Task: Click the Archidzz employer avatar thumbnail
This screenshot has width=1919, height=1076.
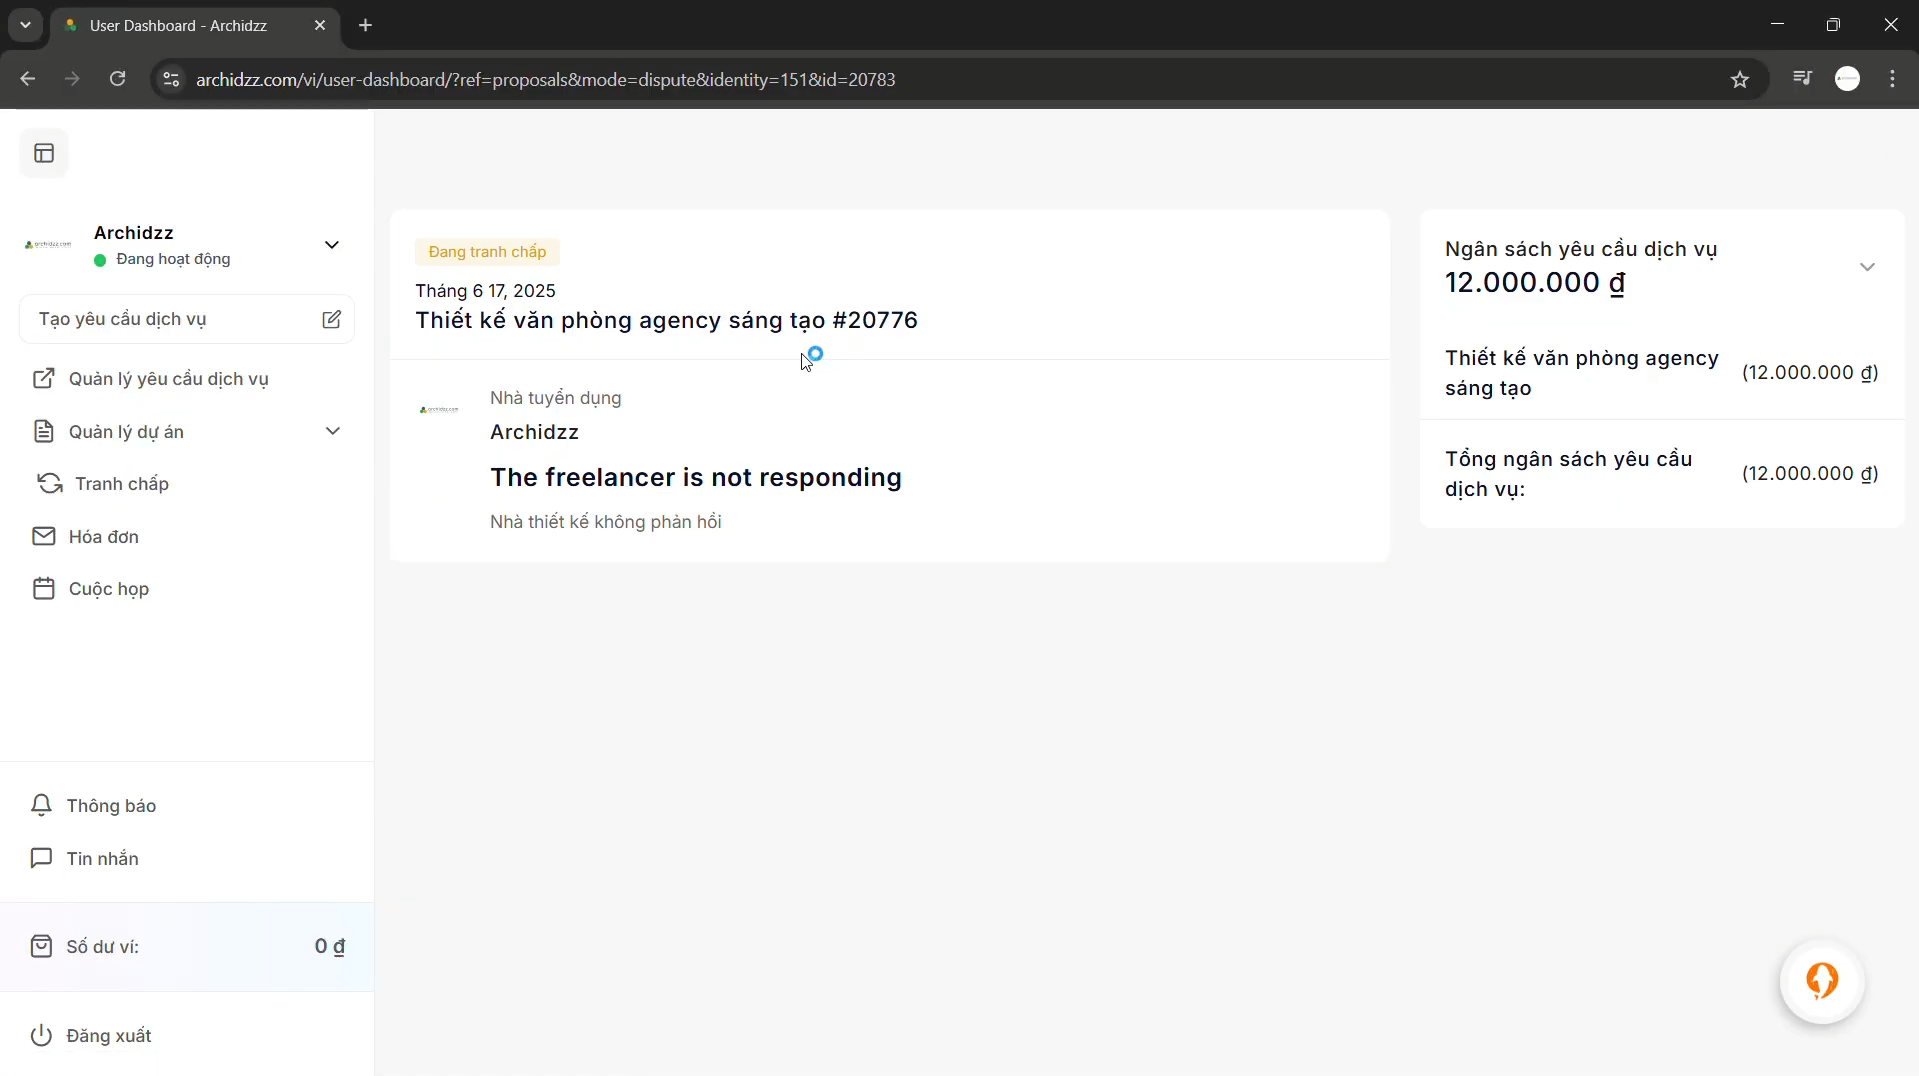Action: pos(439,410)
